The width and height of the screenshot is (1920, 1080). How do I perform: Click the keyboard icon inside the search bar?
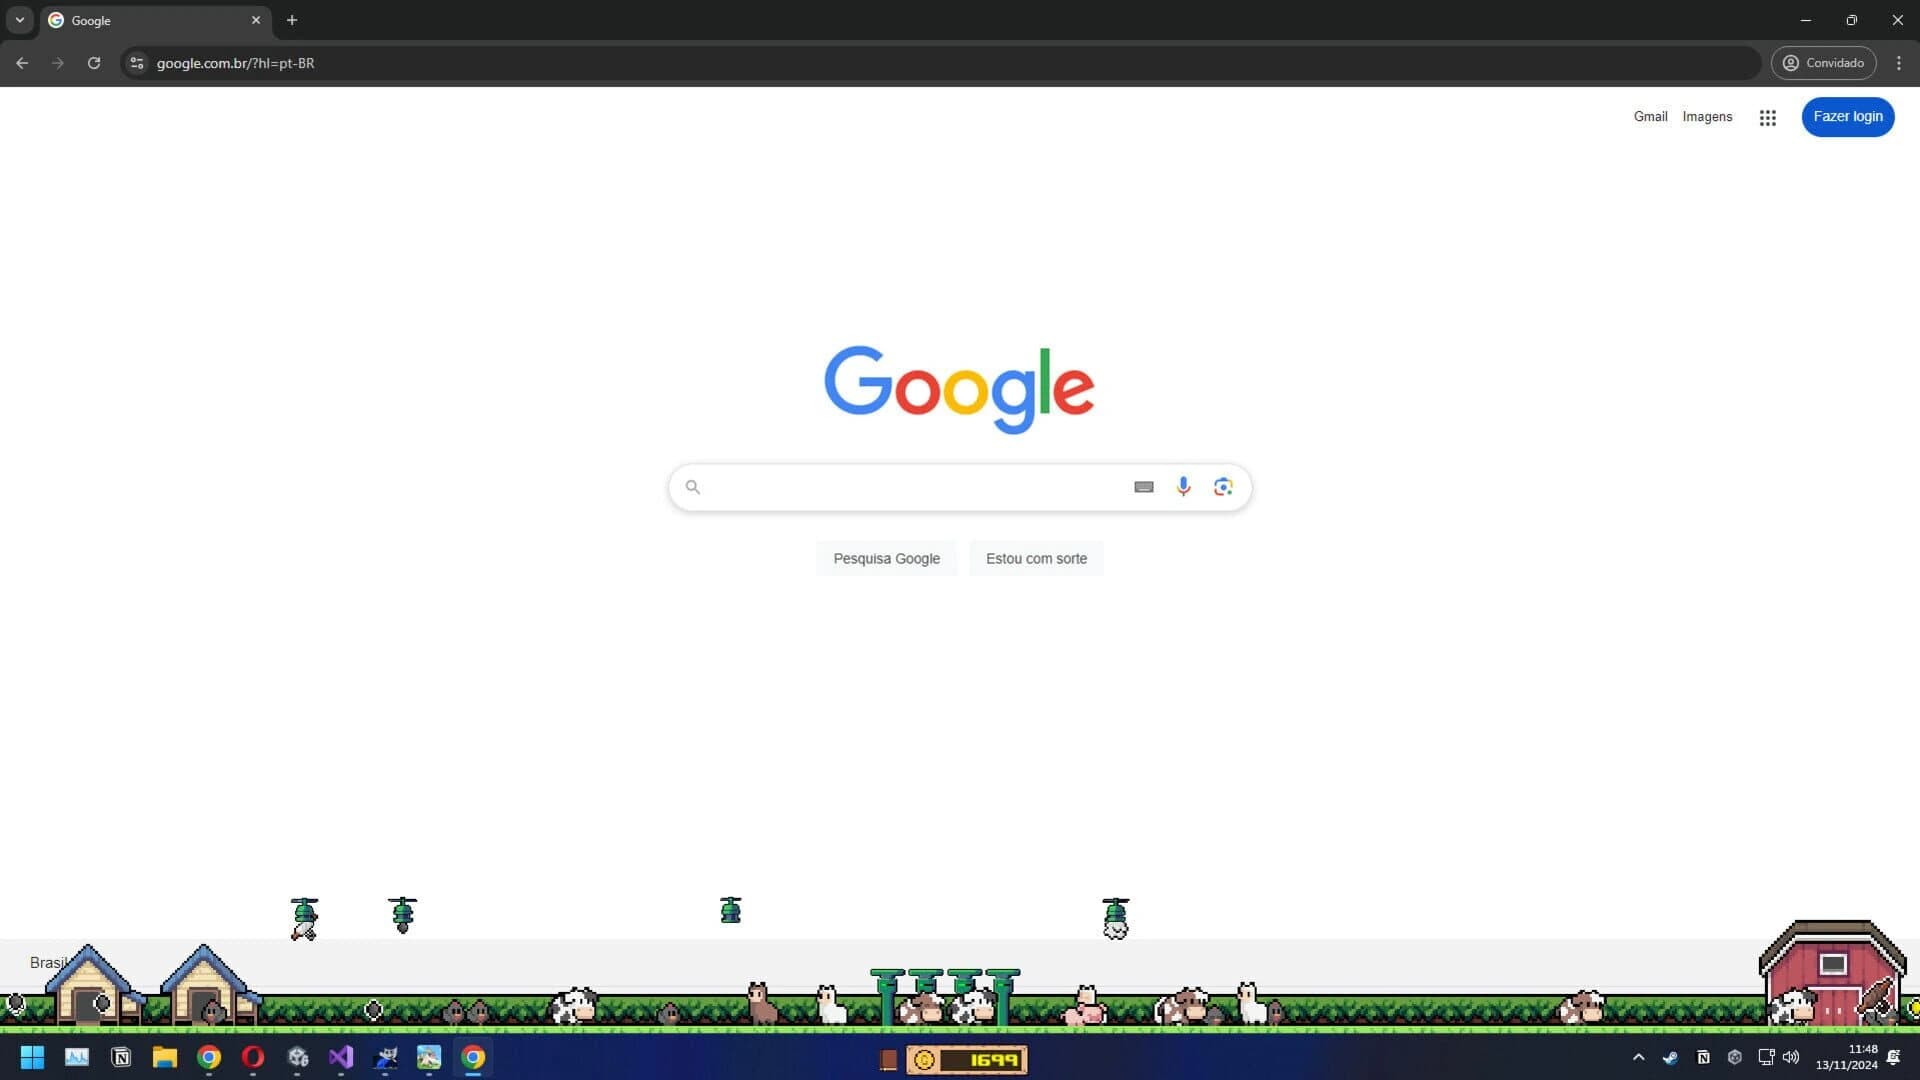tap(1143, 487)
